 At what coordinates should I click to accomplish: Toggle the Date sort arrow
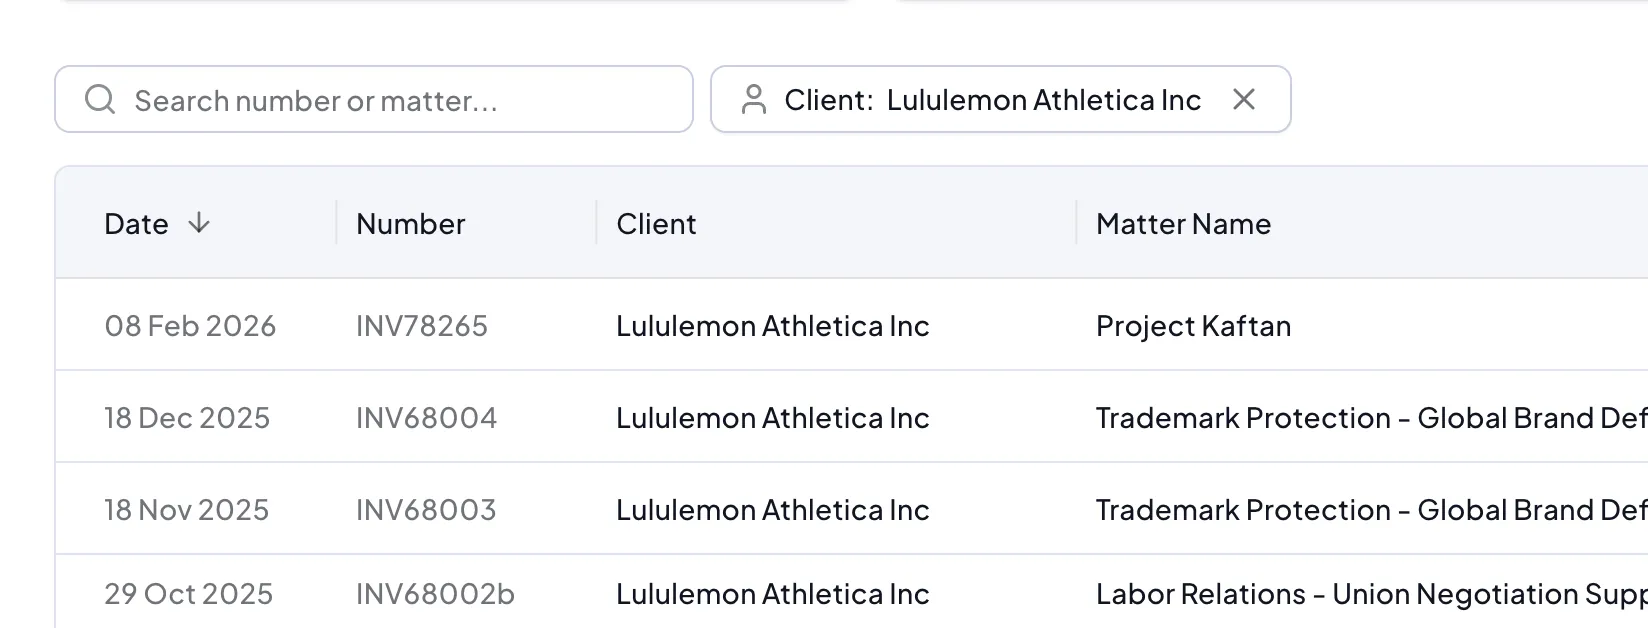coord(199,223)
